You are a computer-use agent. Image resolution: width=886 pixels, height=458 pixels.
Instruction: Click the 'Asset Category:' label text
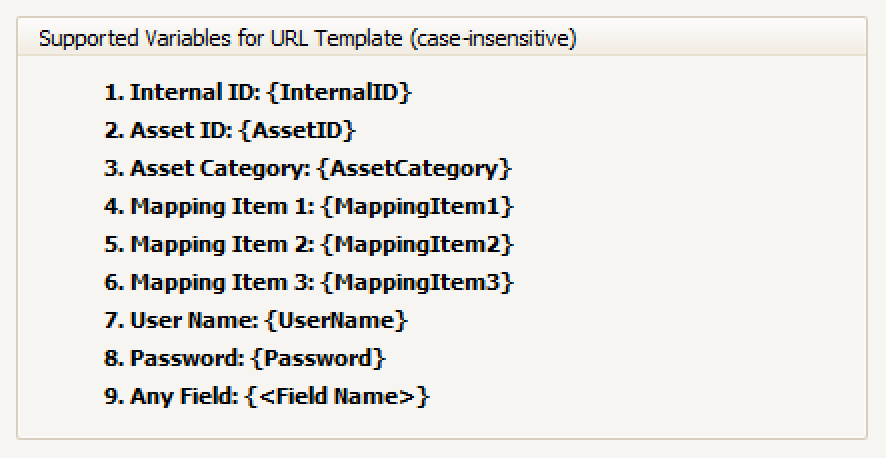click(x=220, y=169)
